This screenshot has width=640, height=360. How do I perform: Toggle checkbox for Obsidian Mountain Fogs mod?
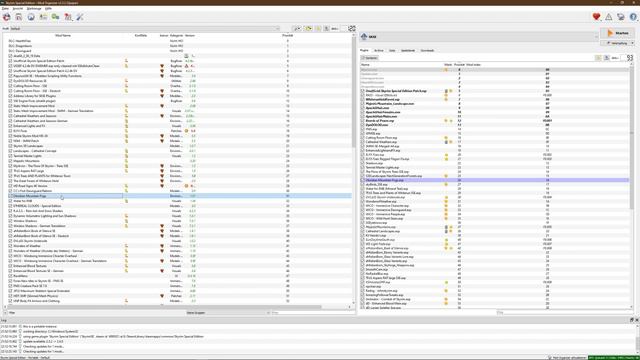(10, 196)
